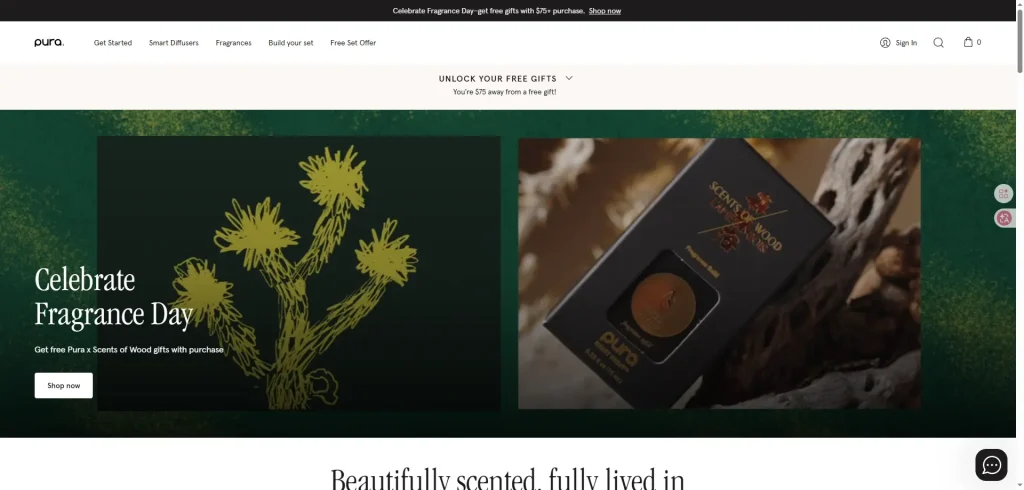This screenshot has height=490, width=1024.
Task: Open the Build your set page
Action: (x=291, y=42)
